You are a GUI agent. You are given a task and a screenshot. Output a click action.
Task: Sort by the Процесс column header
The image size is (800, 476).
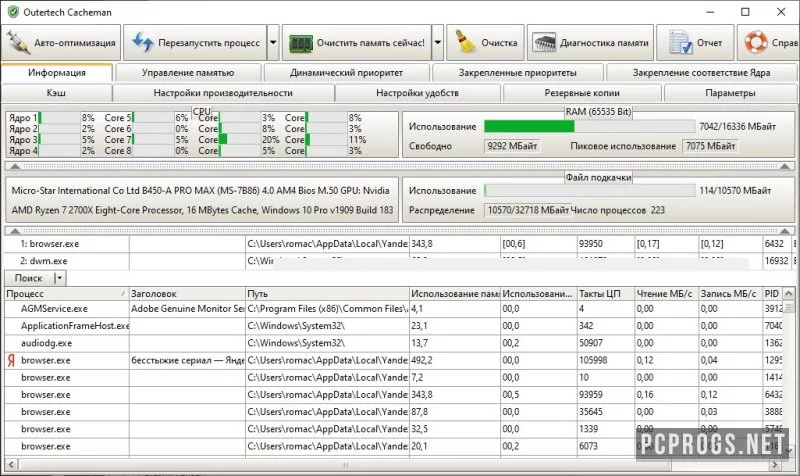[x=67, y=294]
